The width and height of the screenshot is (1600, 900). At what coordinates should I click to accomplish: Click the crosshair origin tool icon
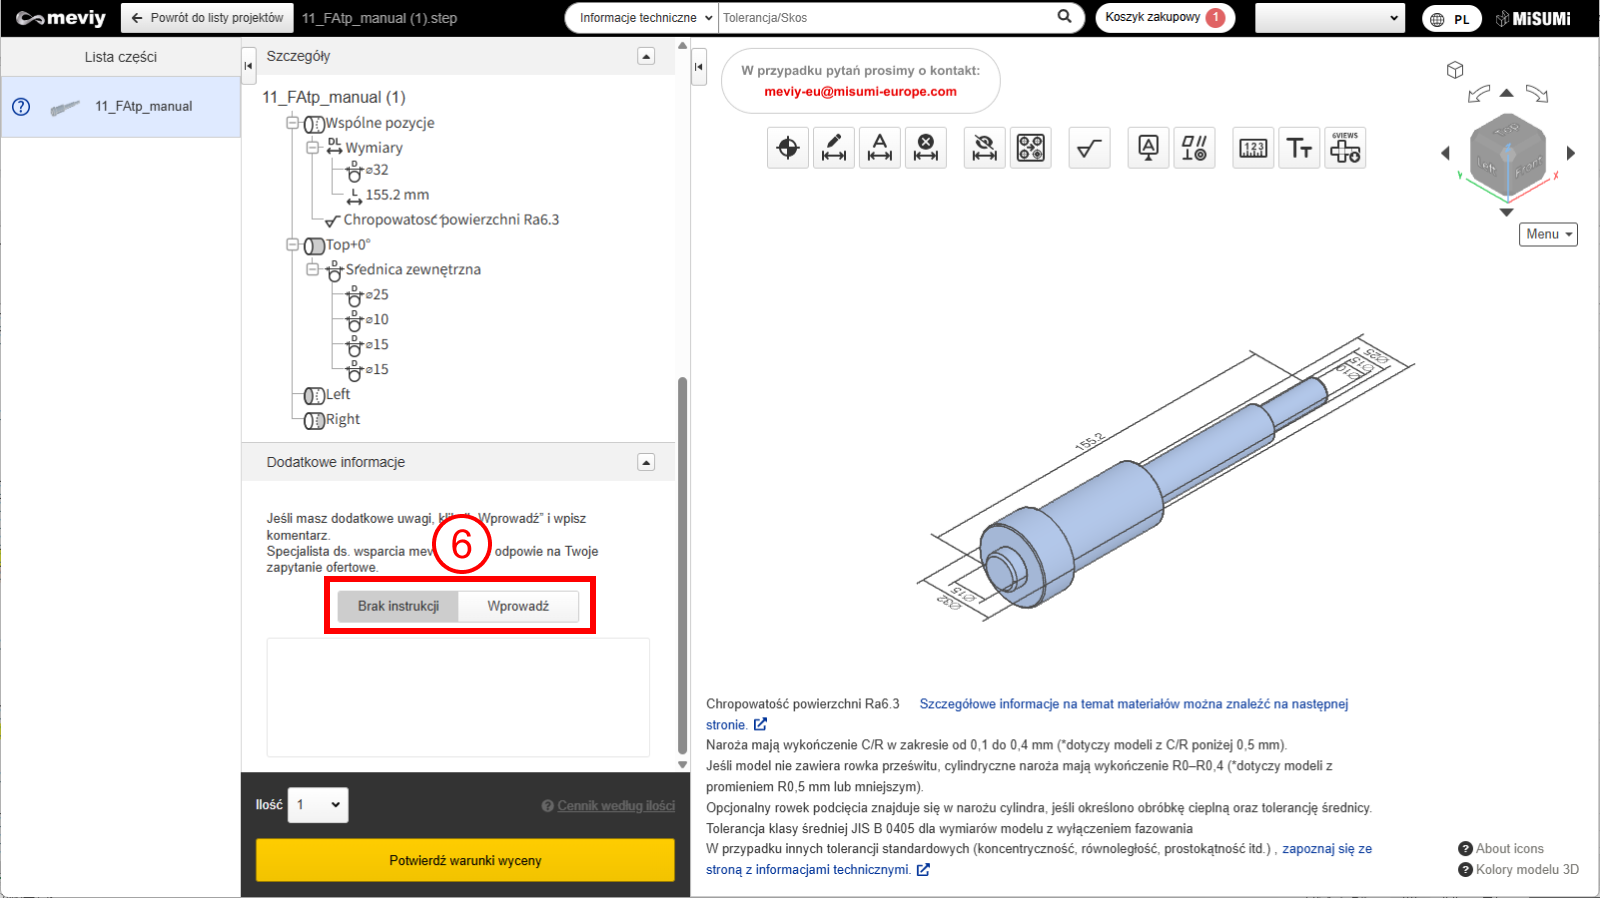click(x=788, y=149)
